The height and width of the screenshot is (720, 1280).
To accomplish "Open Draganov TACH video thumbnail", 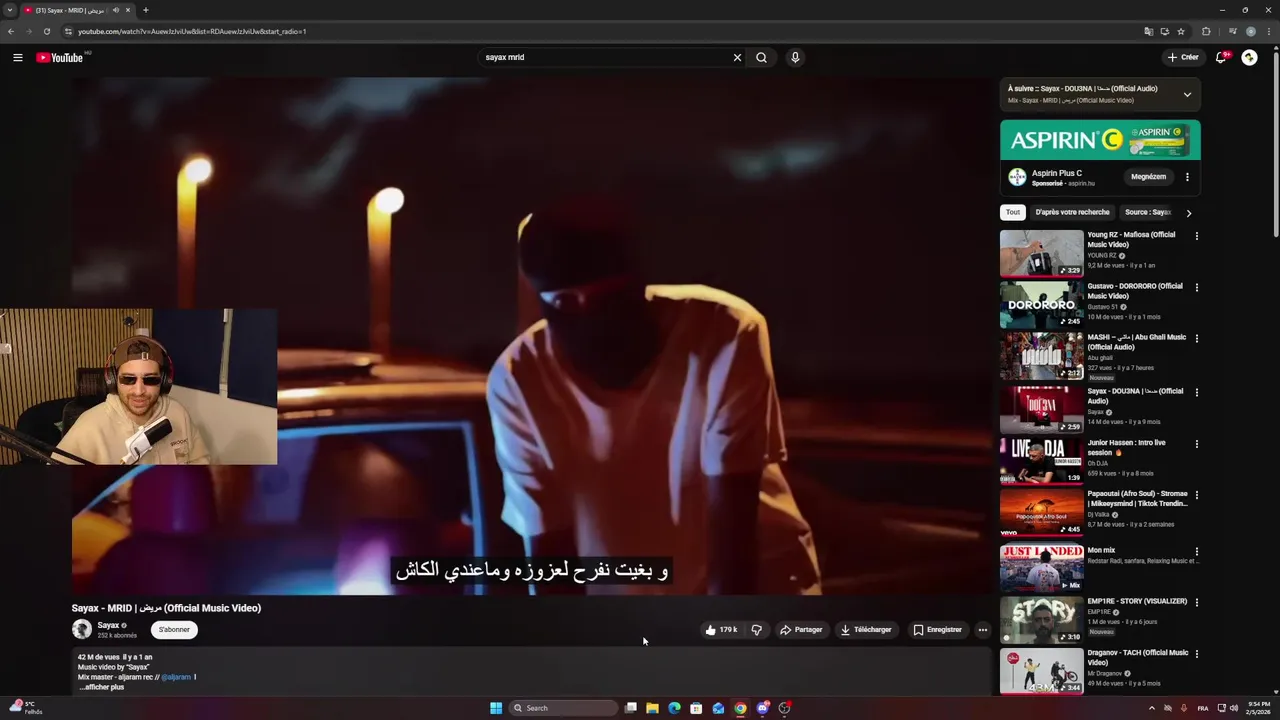I will [1041, 671].
